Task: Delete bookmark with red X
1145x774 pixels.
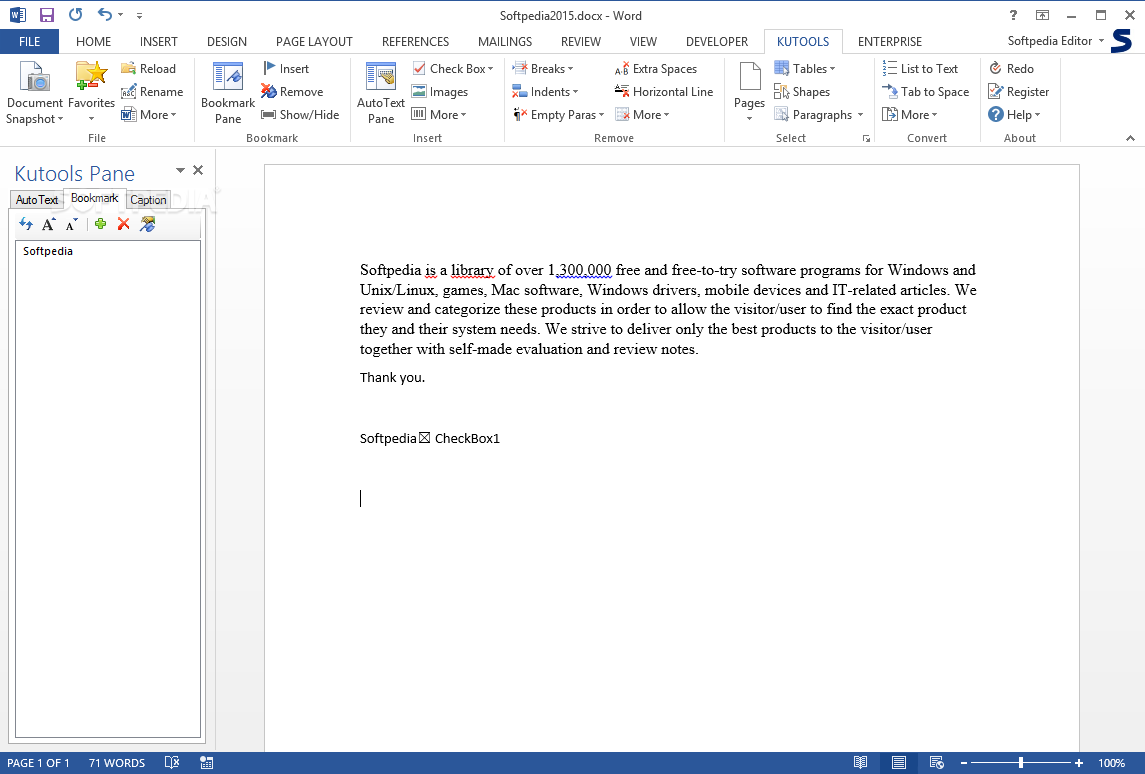Action: pos(123,224)
